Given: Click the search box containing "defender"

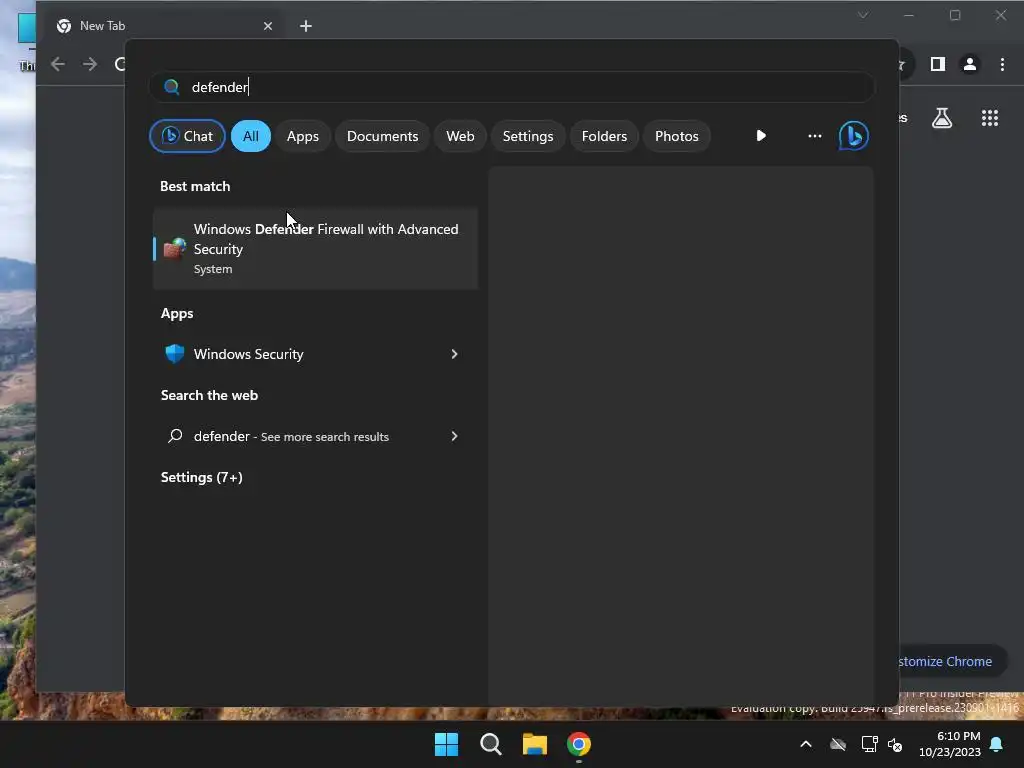Looking at the screenshot, I should pyautogui.click(x=511, y=87).
